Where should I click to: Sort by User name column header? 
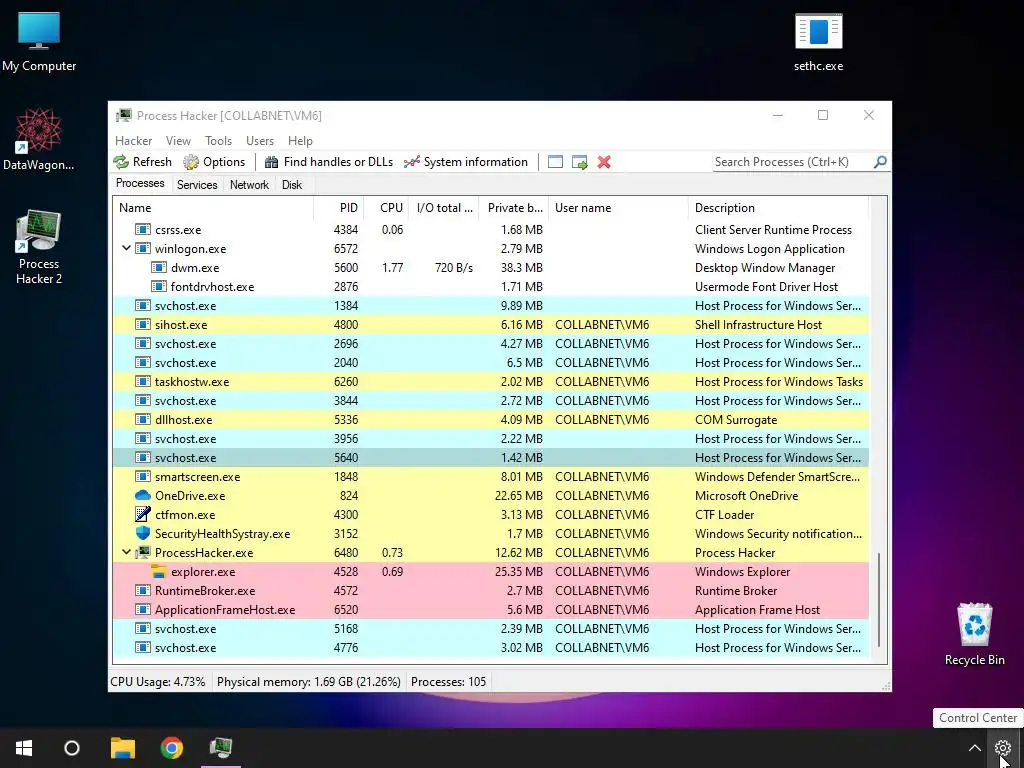pos(618,208)
